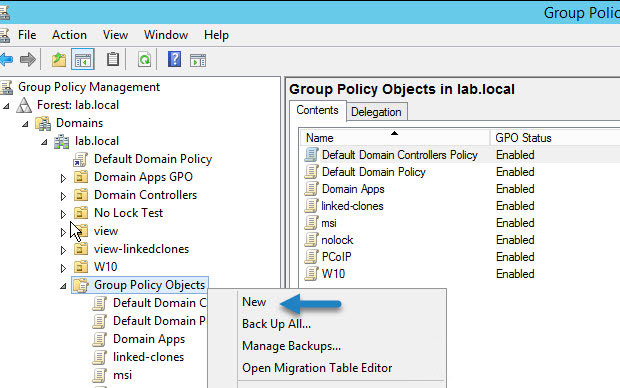Click scroll icon beside PCoIP in list

click(311, 257)
